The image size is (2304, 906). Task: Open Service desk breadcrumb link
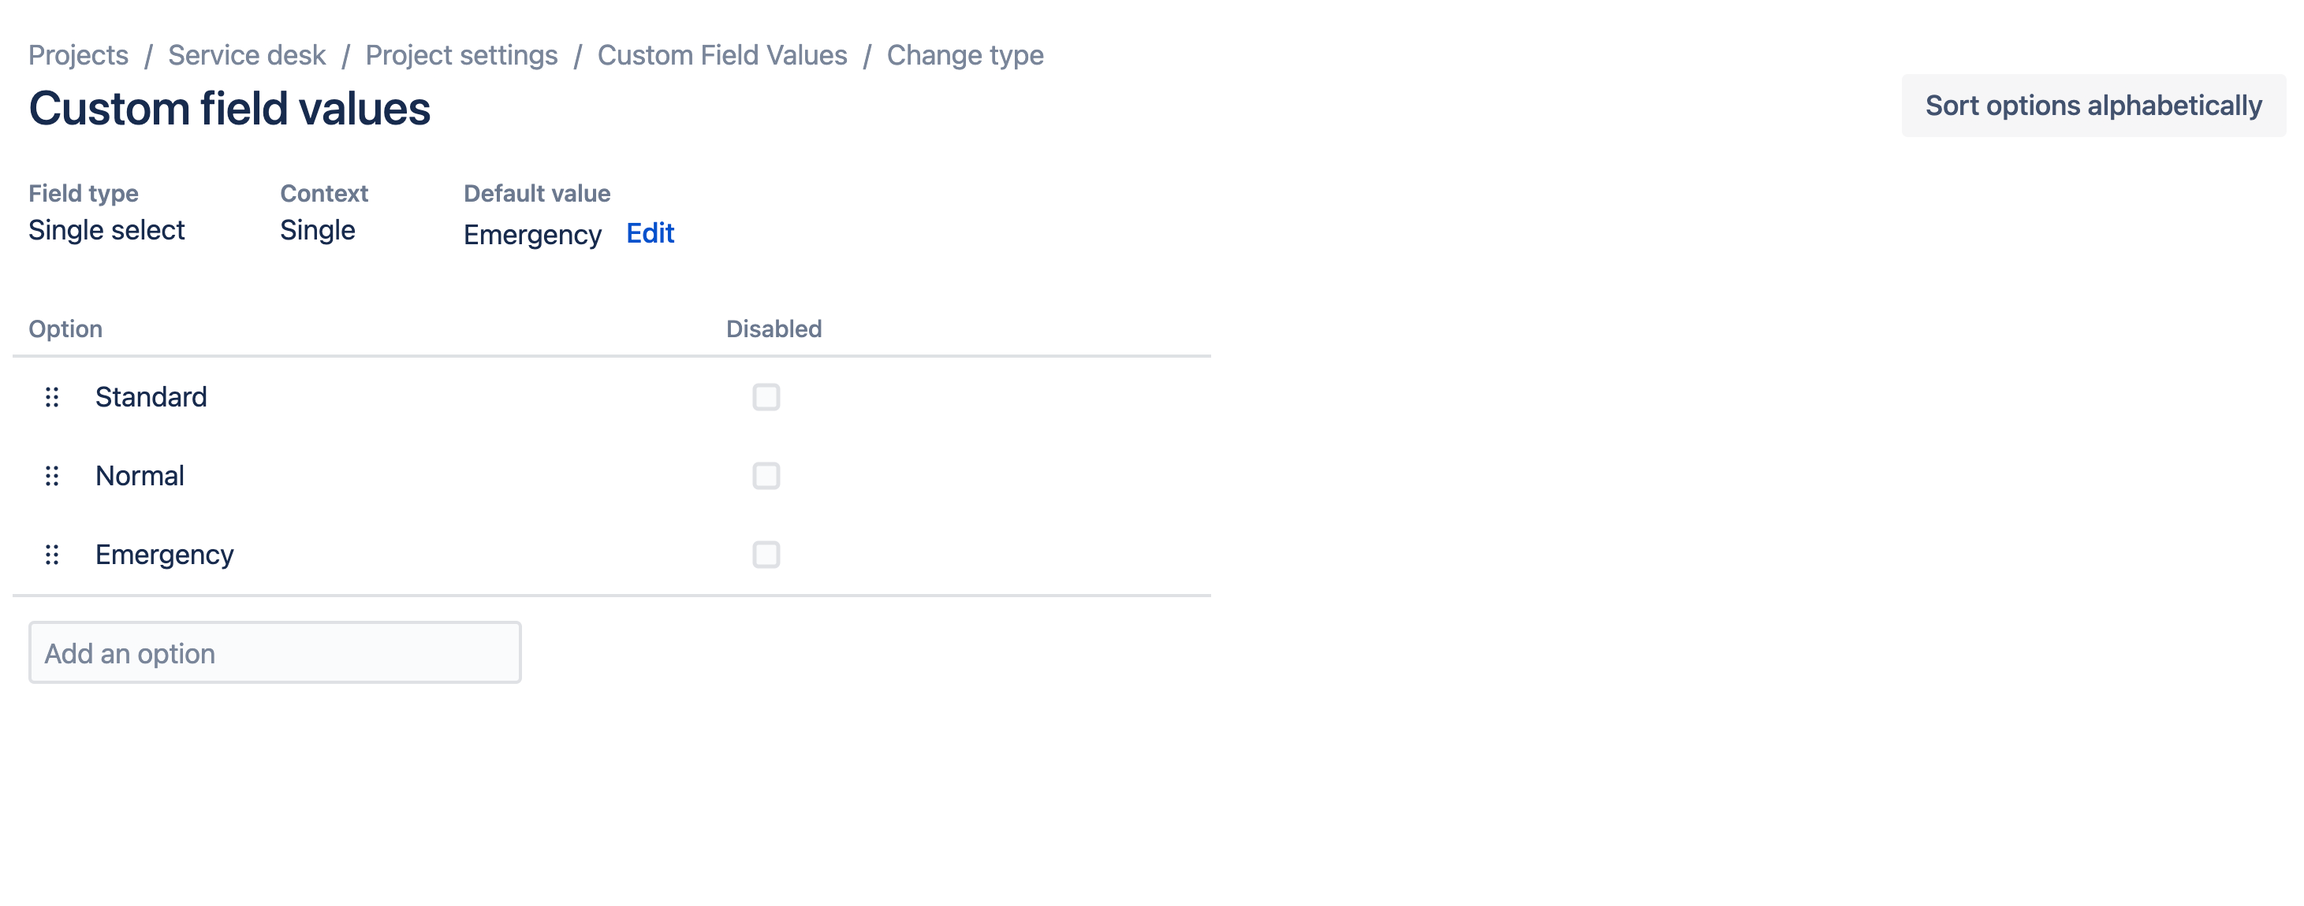click(246, 55)
